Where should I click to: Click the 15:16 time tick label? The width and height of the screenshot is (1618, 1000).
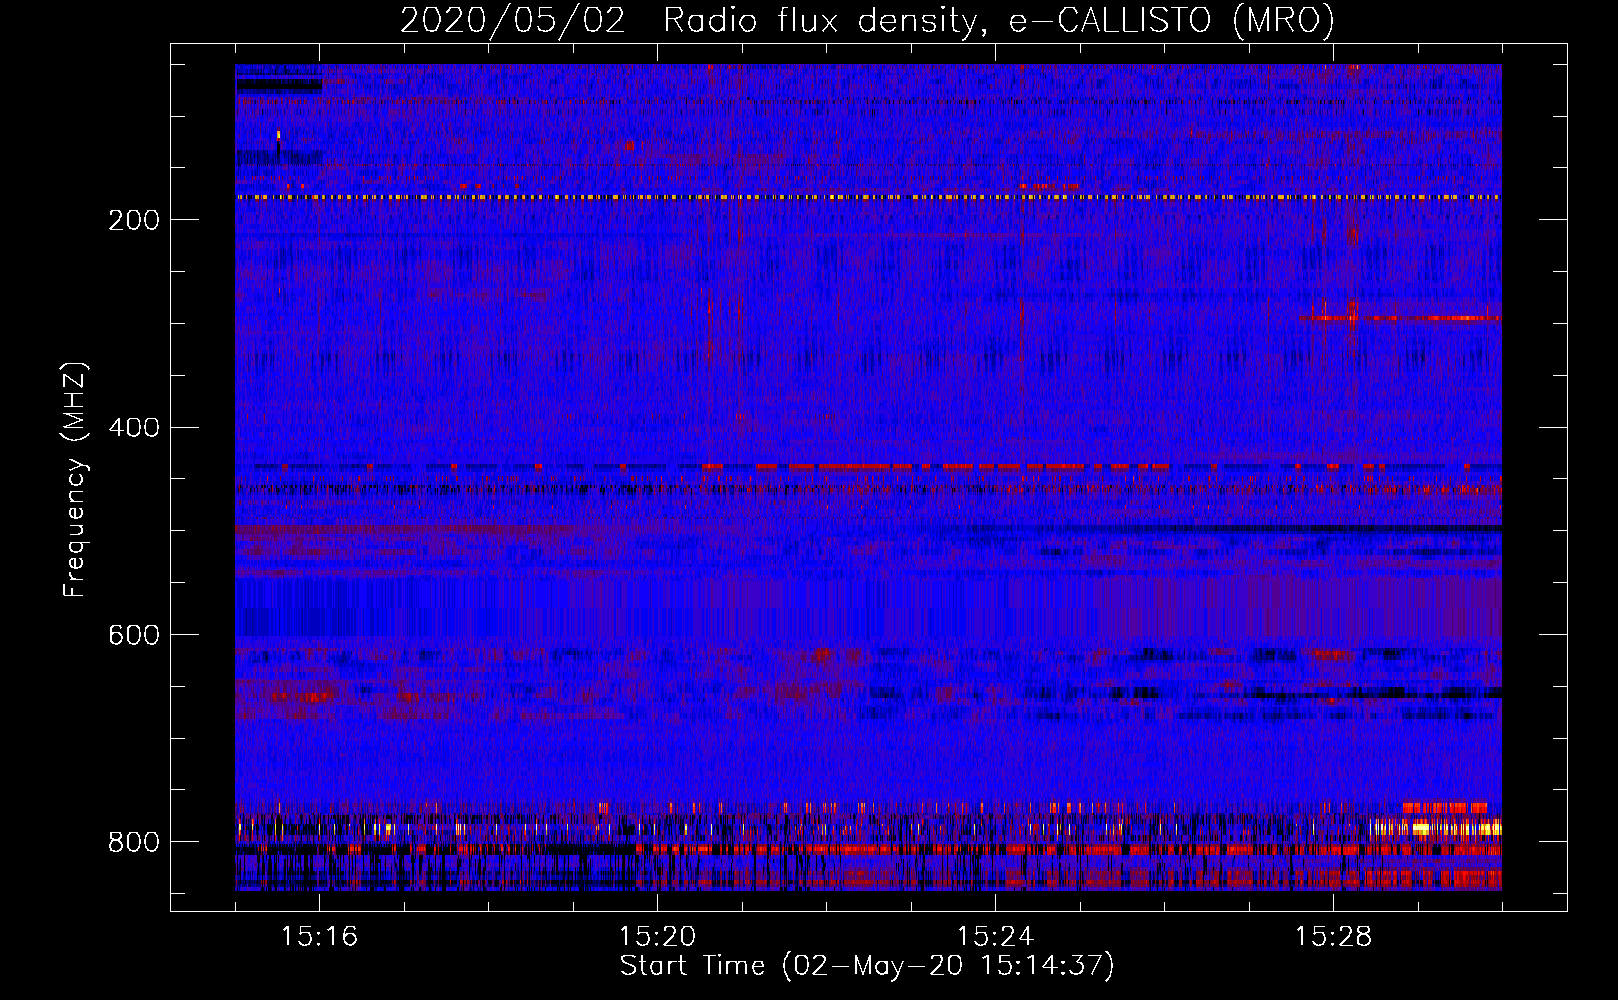click(x=319, y=936)
